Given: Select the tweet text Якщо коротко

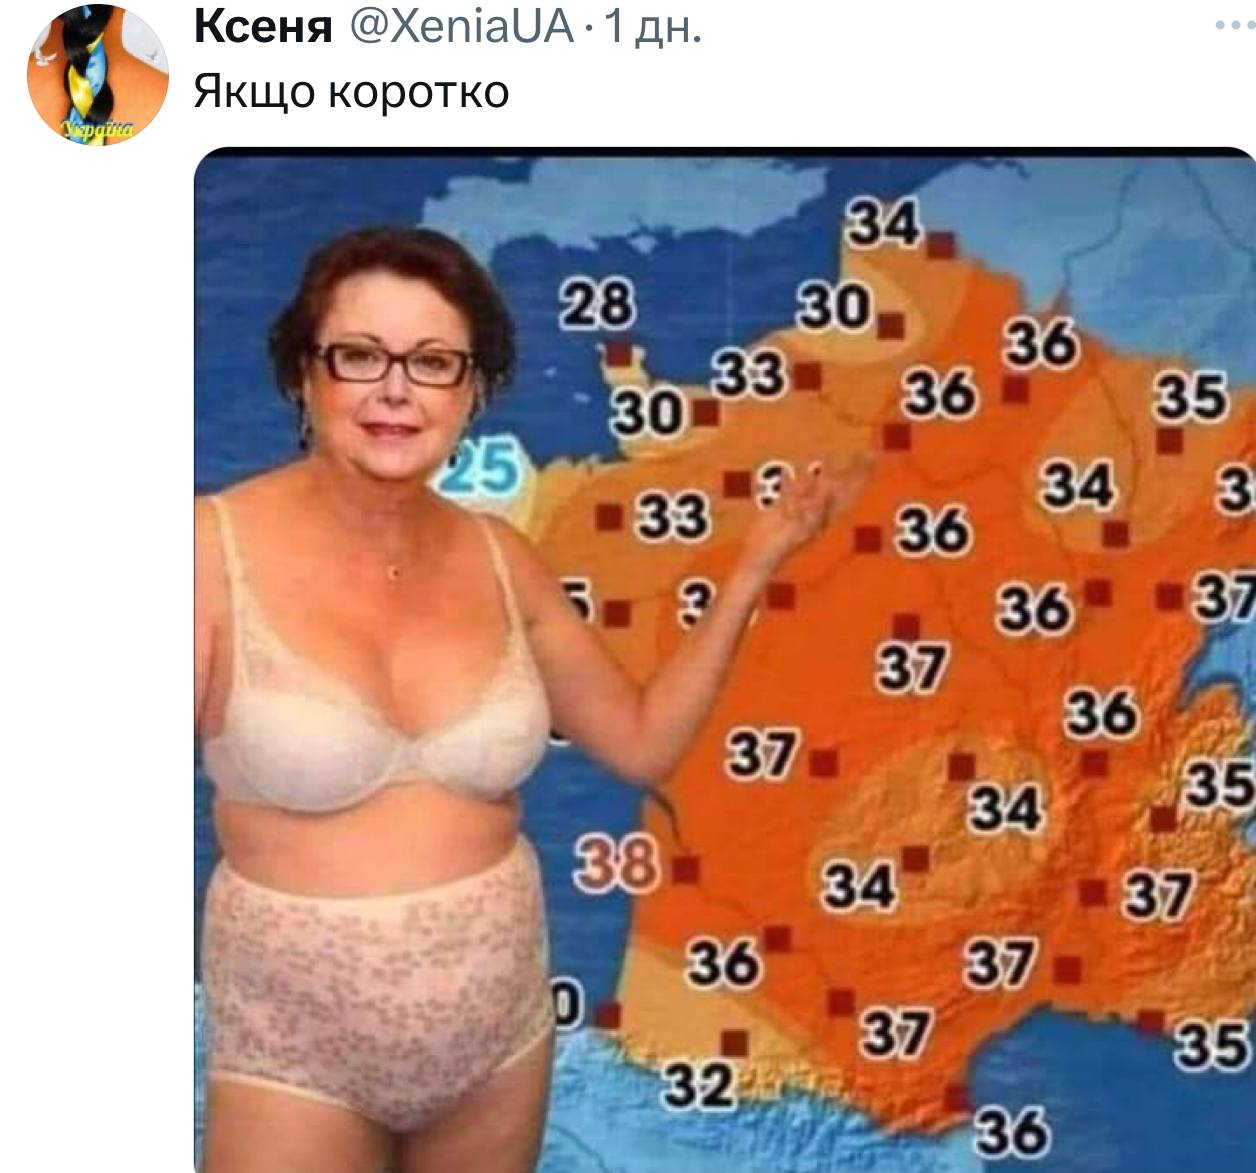Looking at the screenshot, I should (351, 92).
